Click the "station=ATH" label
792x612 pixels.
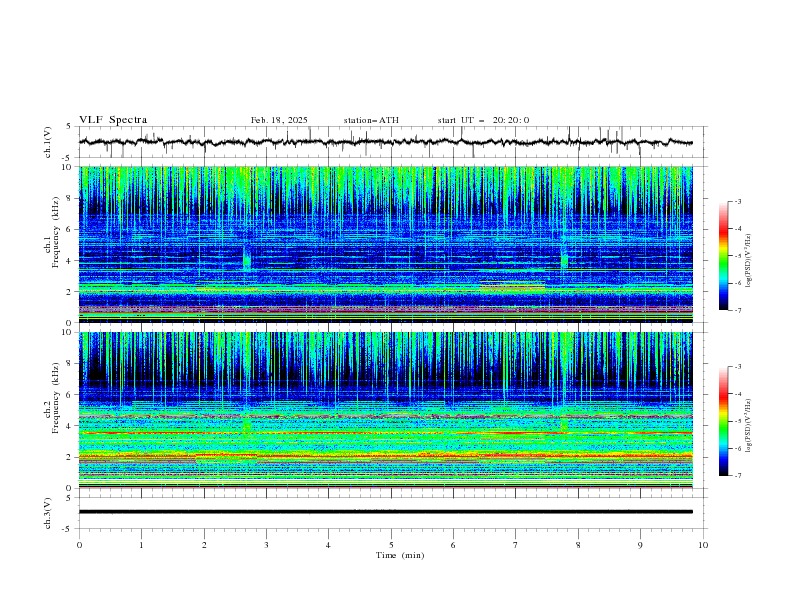[371, 120]
